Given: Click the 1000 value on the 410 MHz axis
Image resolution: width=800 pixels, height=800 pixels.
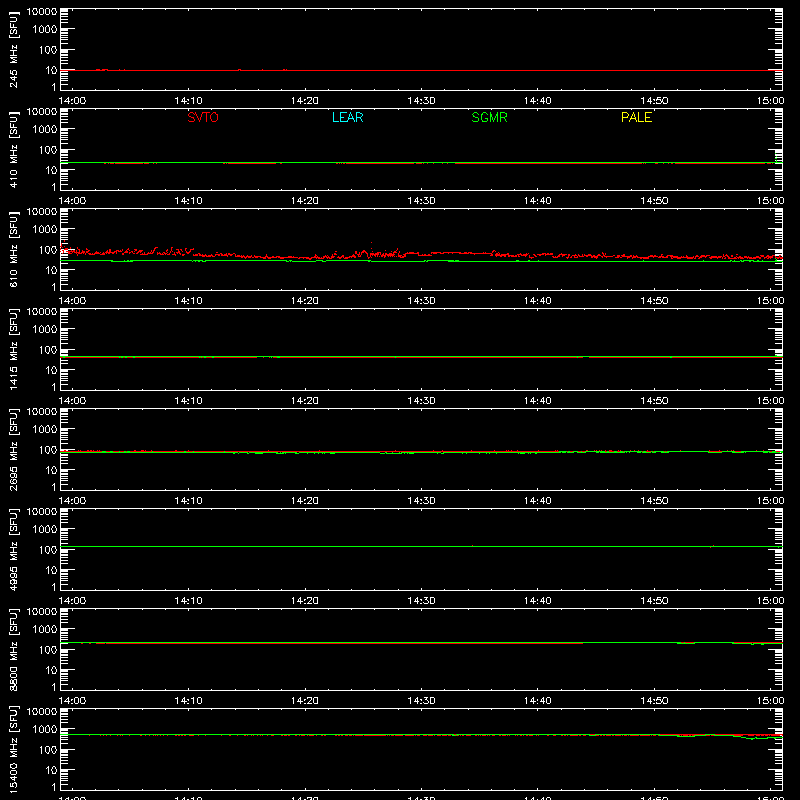Looking at the screenshot, I should 45,130.
